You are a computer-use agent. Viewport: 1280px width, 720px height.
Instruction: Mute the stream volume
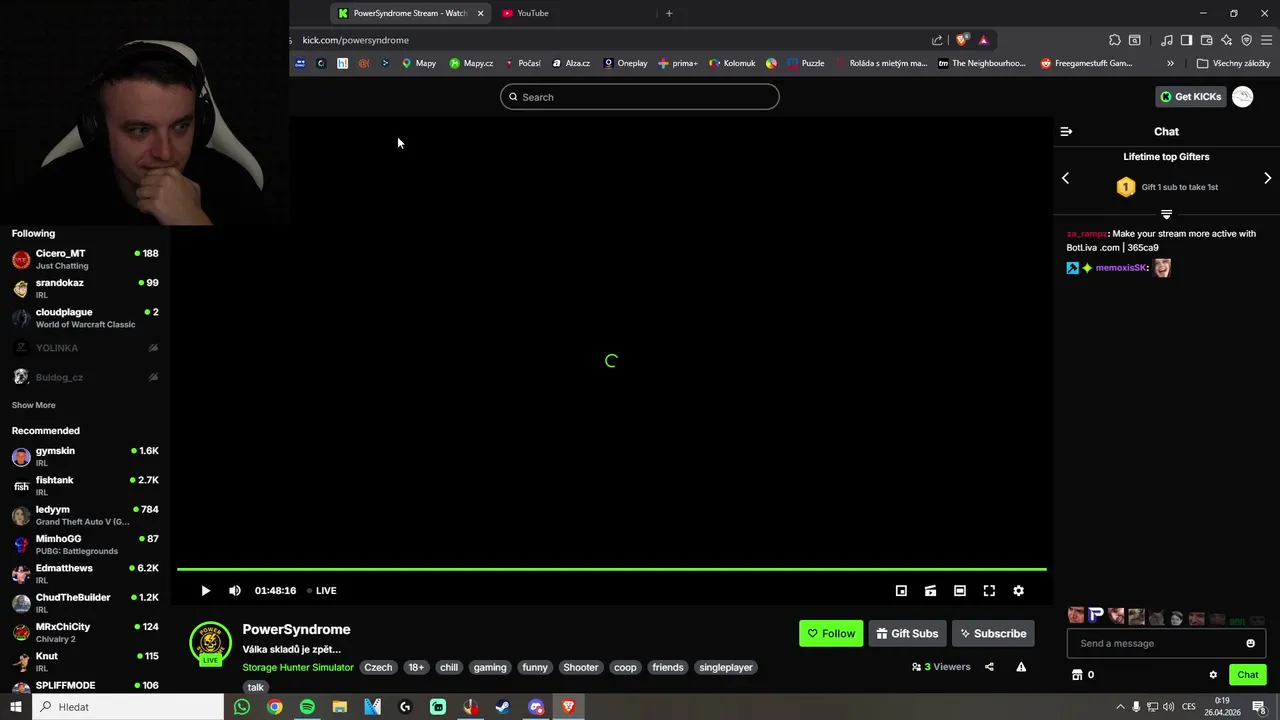coord(235,591)
